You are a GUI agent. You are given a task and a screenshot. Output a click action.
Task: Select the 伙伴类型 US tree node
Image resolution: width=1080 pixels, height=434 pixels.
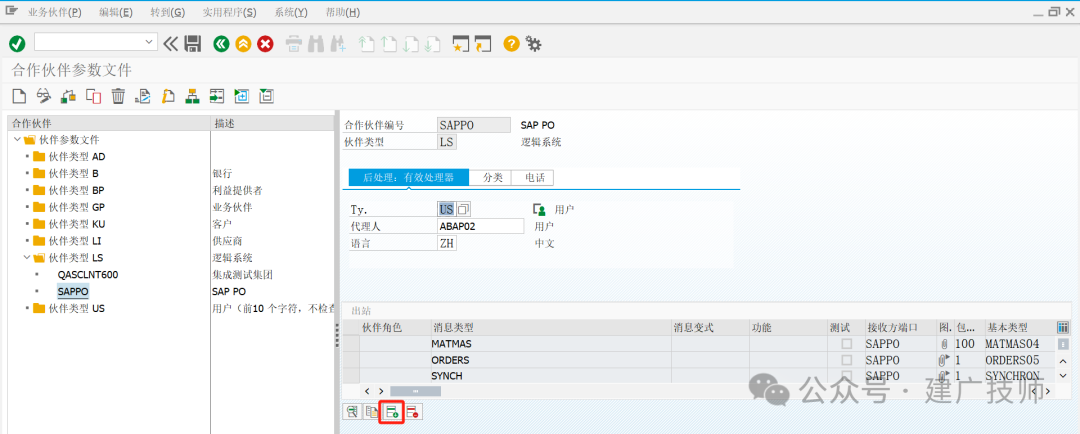(77, 309)
